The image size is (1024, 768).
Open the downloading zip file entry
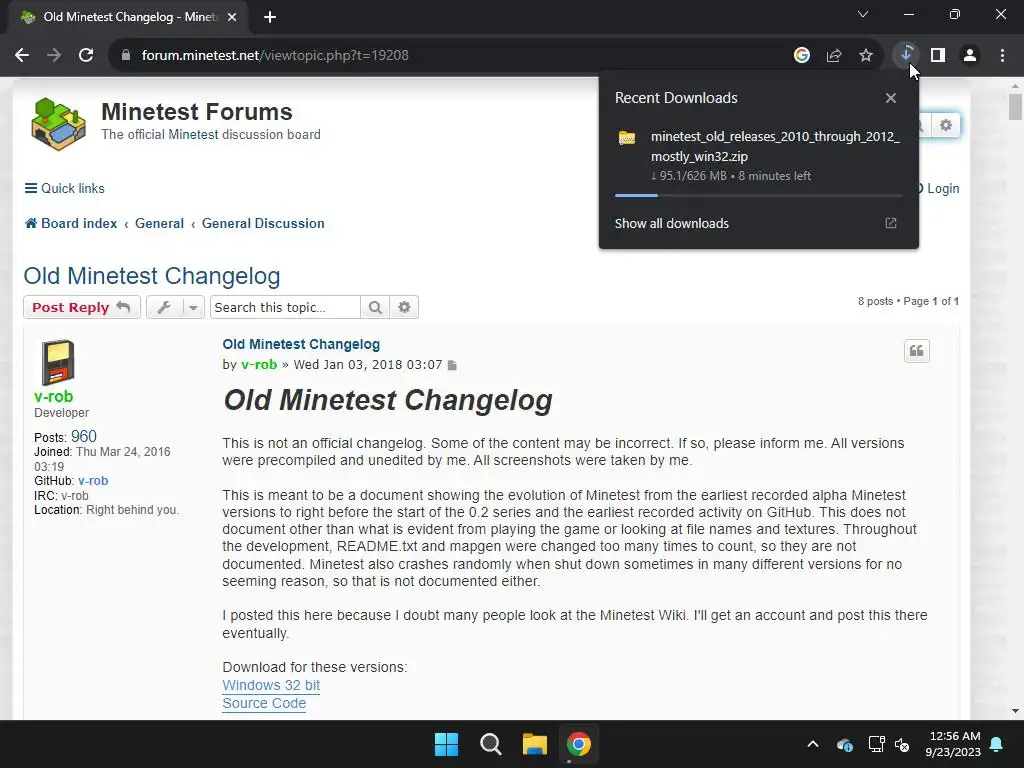[759, 155]
